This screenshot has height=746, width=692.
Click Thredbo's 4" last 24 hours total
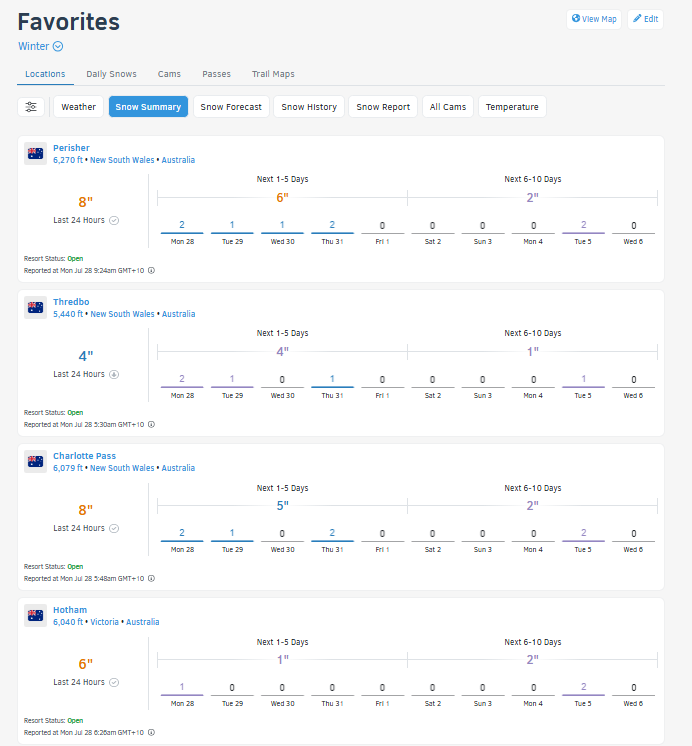point(86,356)
